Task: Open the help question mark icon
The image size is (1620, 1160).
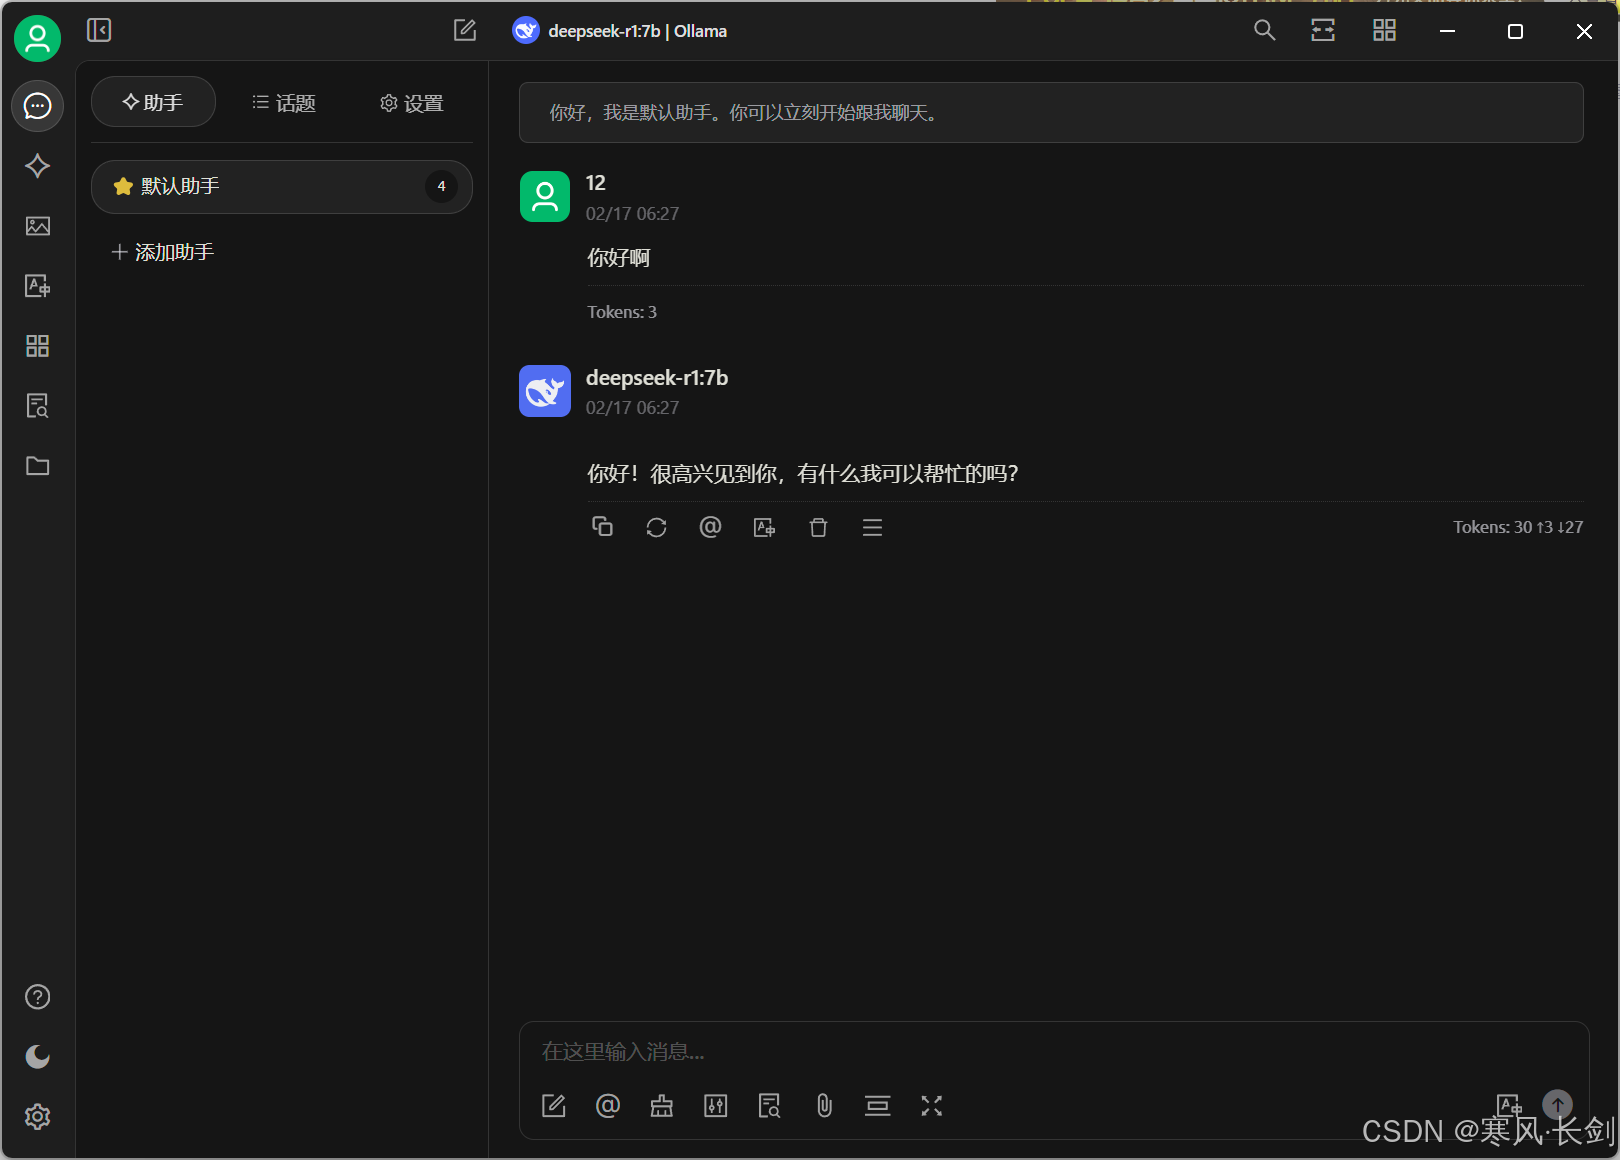Action: click(x=37, y=997)
